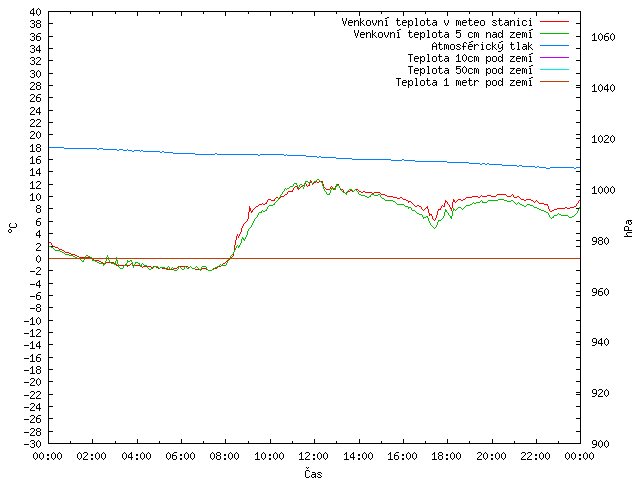This screenshot has height=480, width=640.
Task: Click the x-axis tick label '22:00'
Action: tap(536, 456)
